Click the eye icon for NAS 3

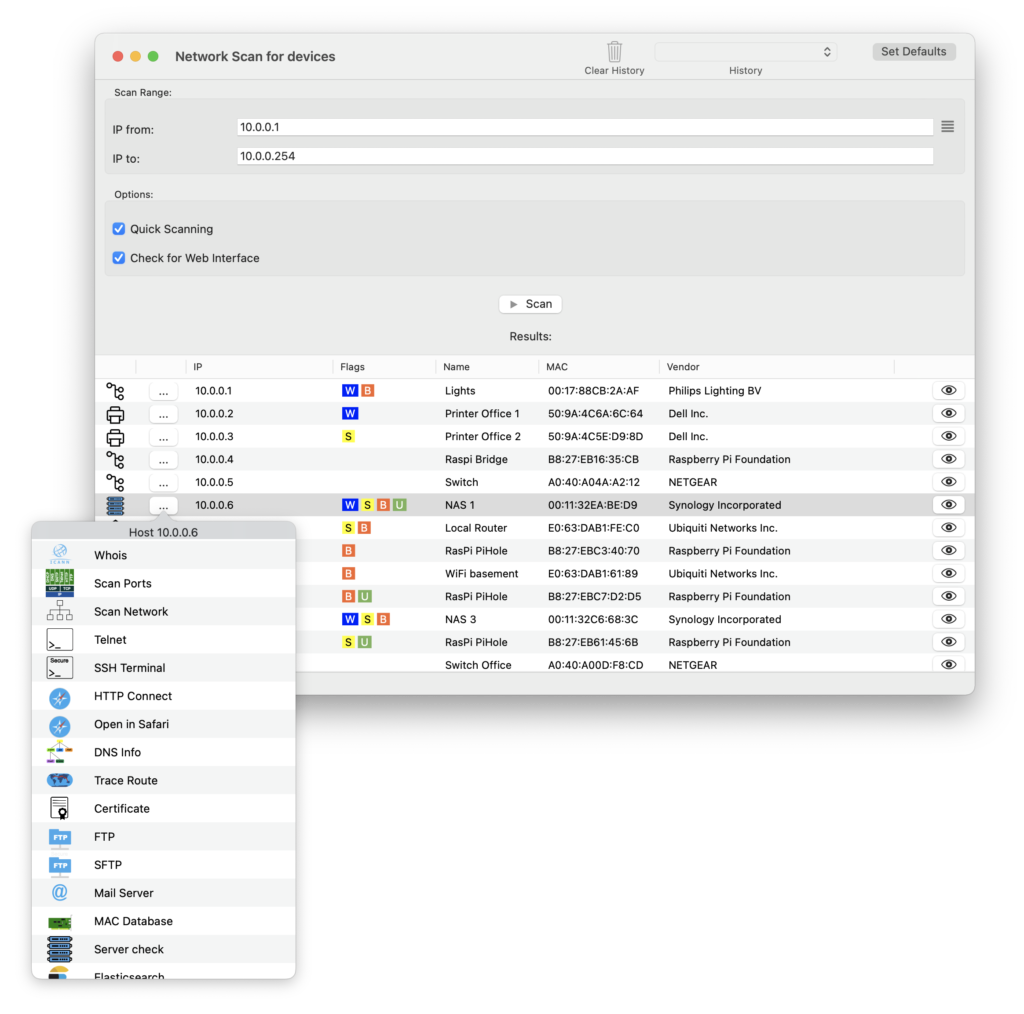pyautogui.click(x=948, y=619)
